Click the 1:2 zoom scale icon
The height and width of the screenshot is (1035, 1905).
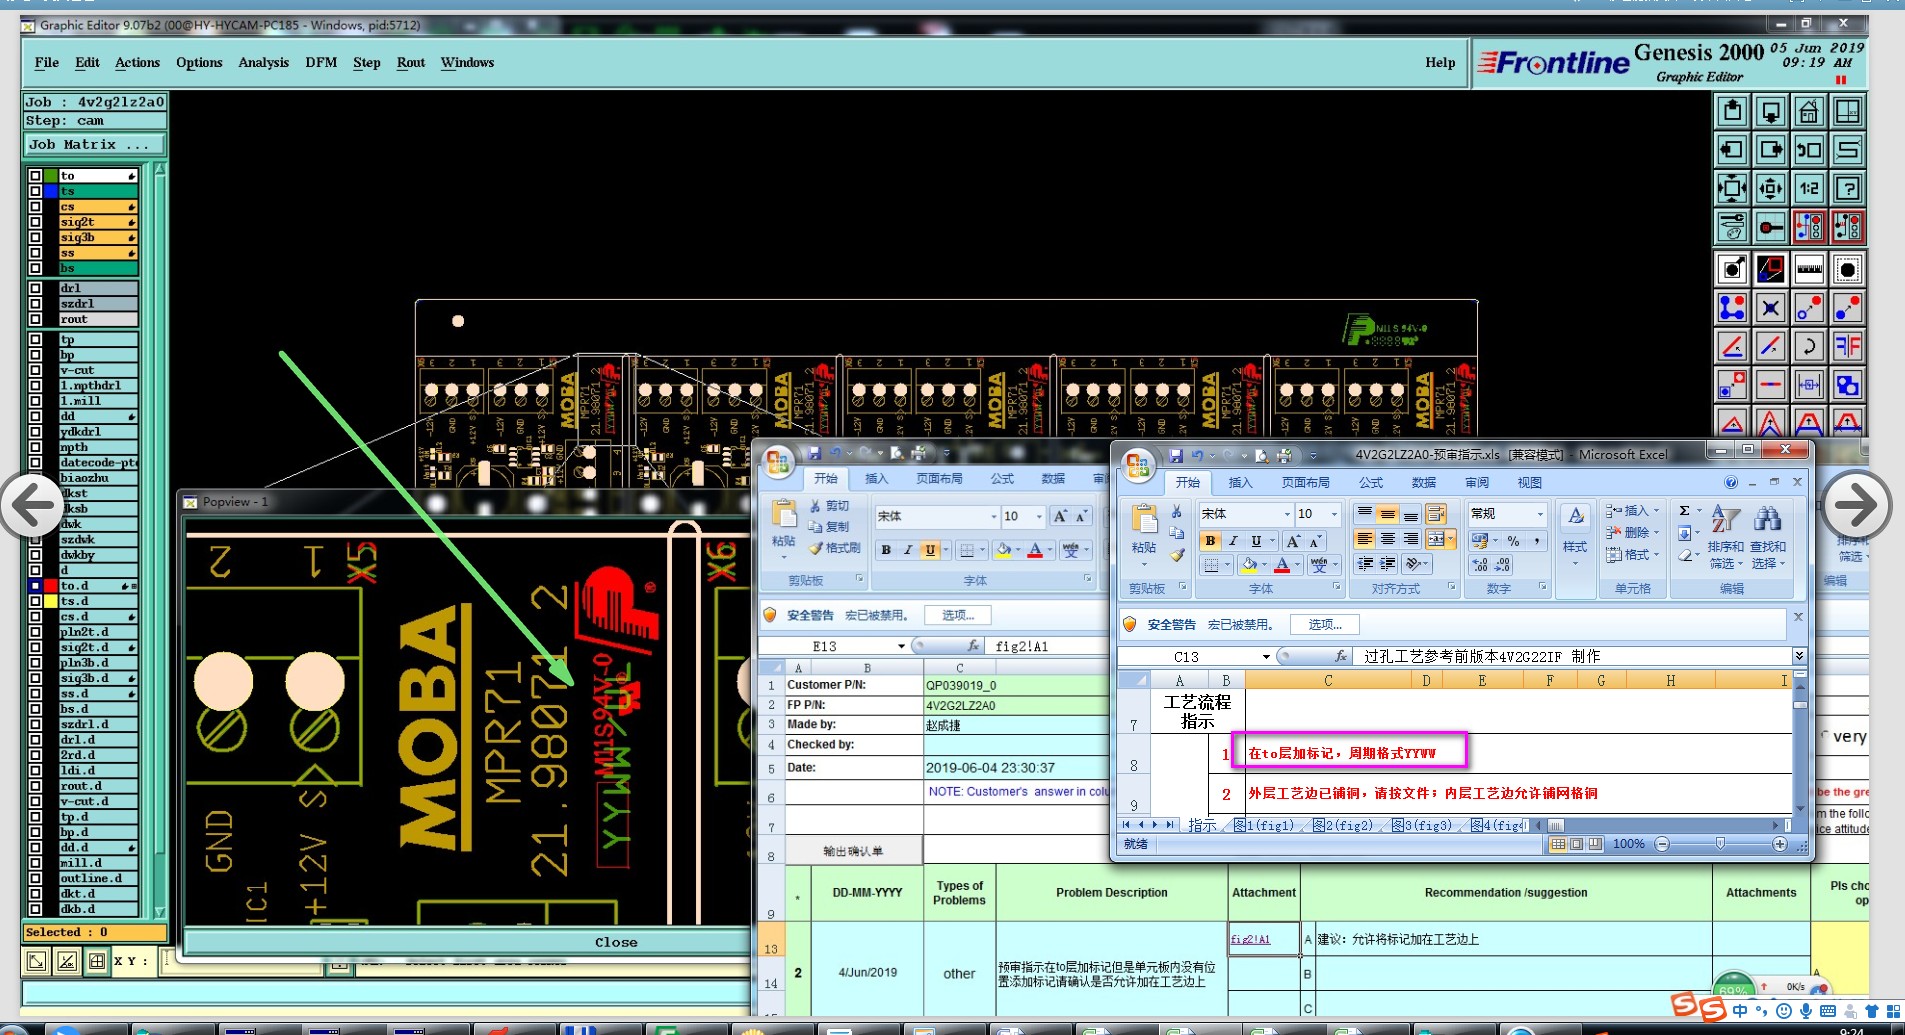pos(1809,188)
